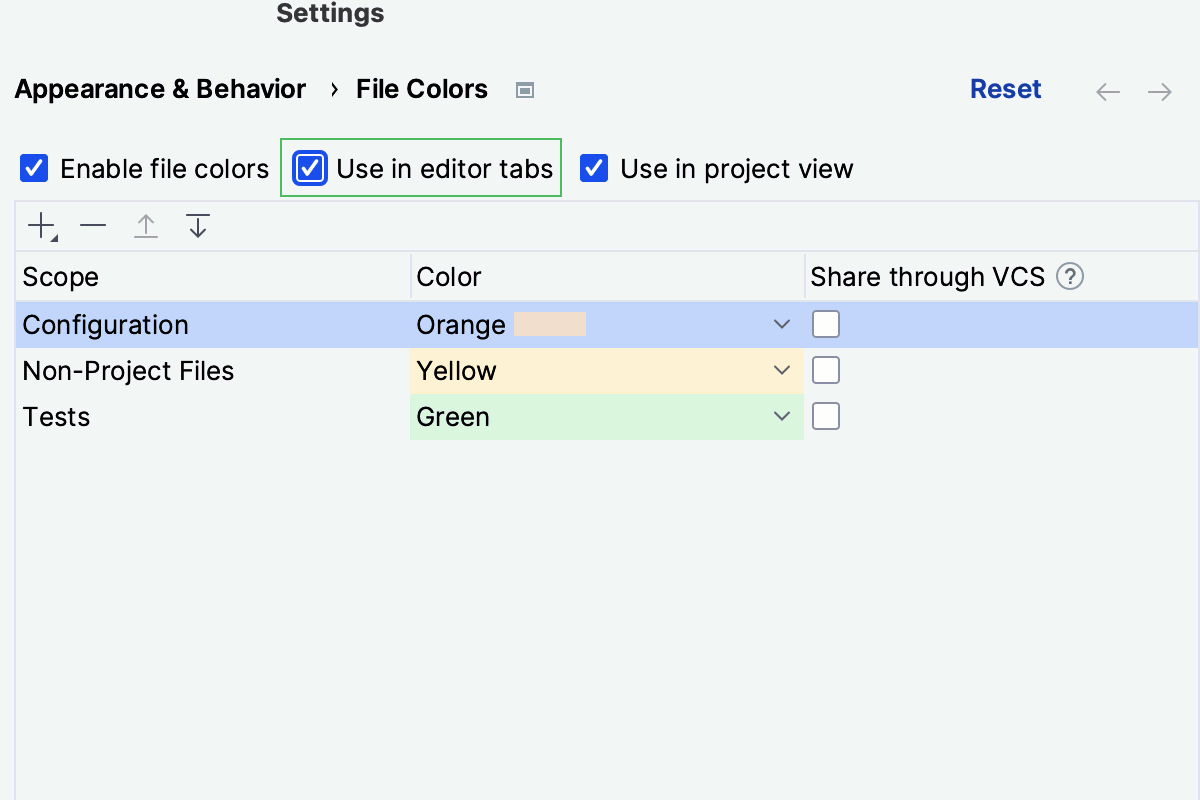Click the Add scope icon
Screen dimensions: 1200x800
click(x=37, y=225)
